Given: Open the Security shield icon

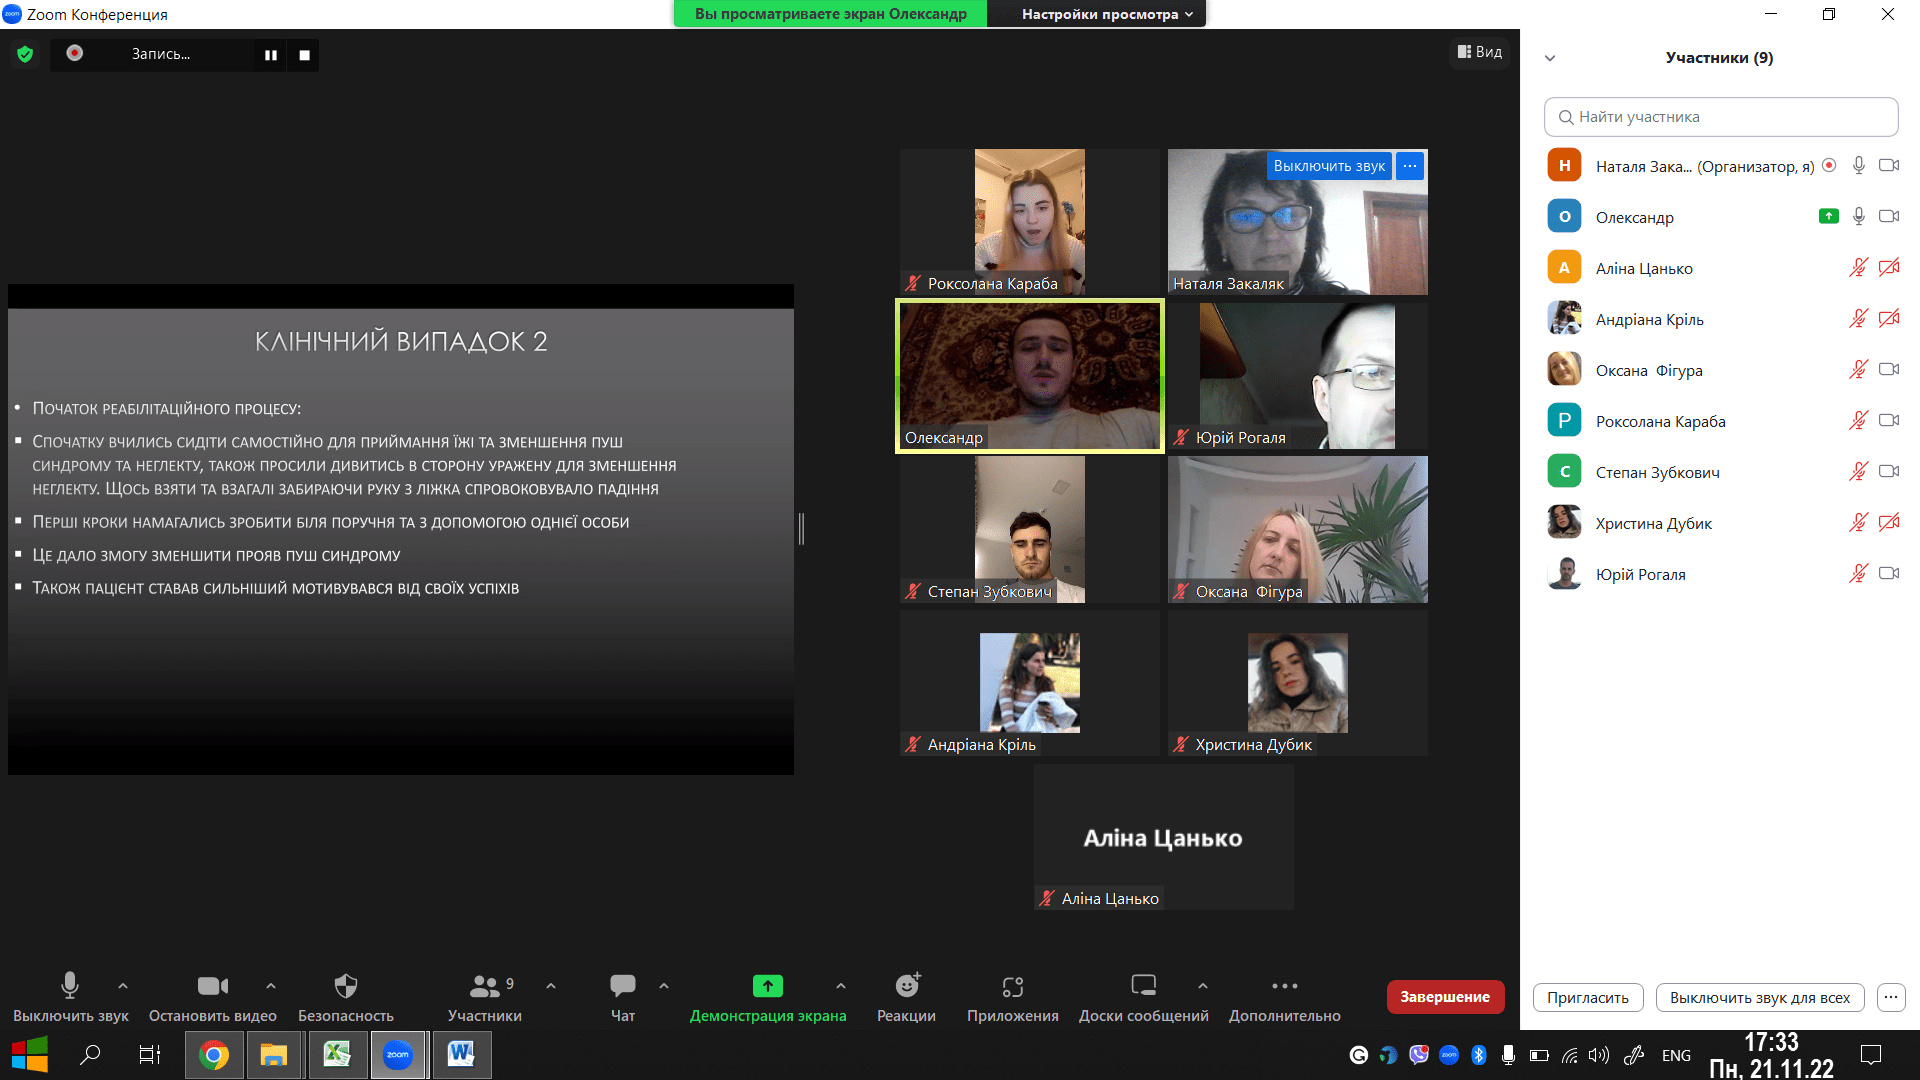Looking at the screenshot, I should tap(345, 986).
